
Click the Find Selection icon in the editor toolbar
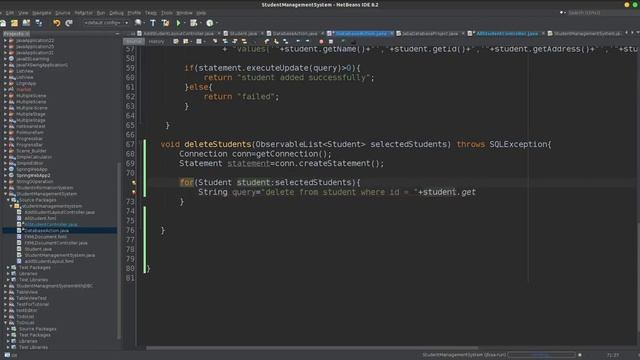tap(215, 41)
